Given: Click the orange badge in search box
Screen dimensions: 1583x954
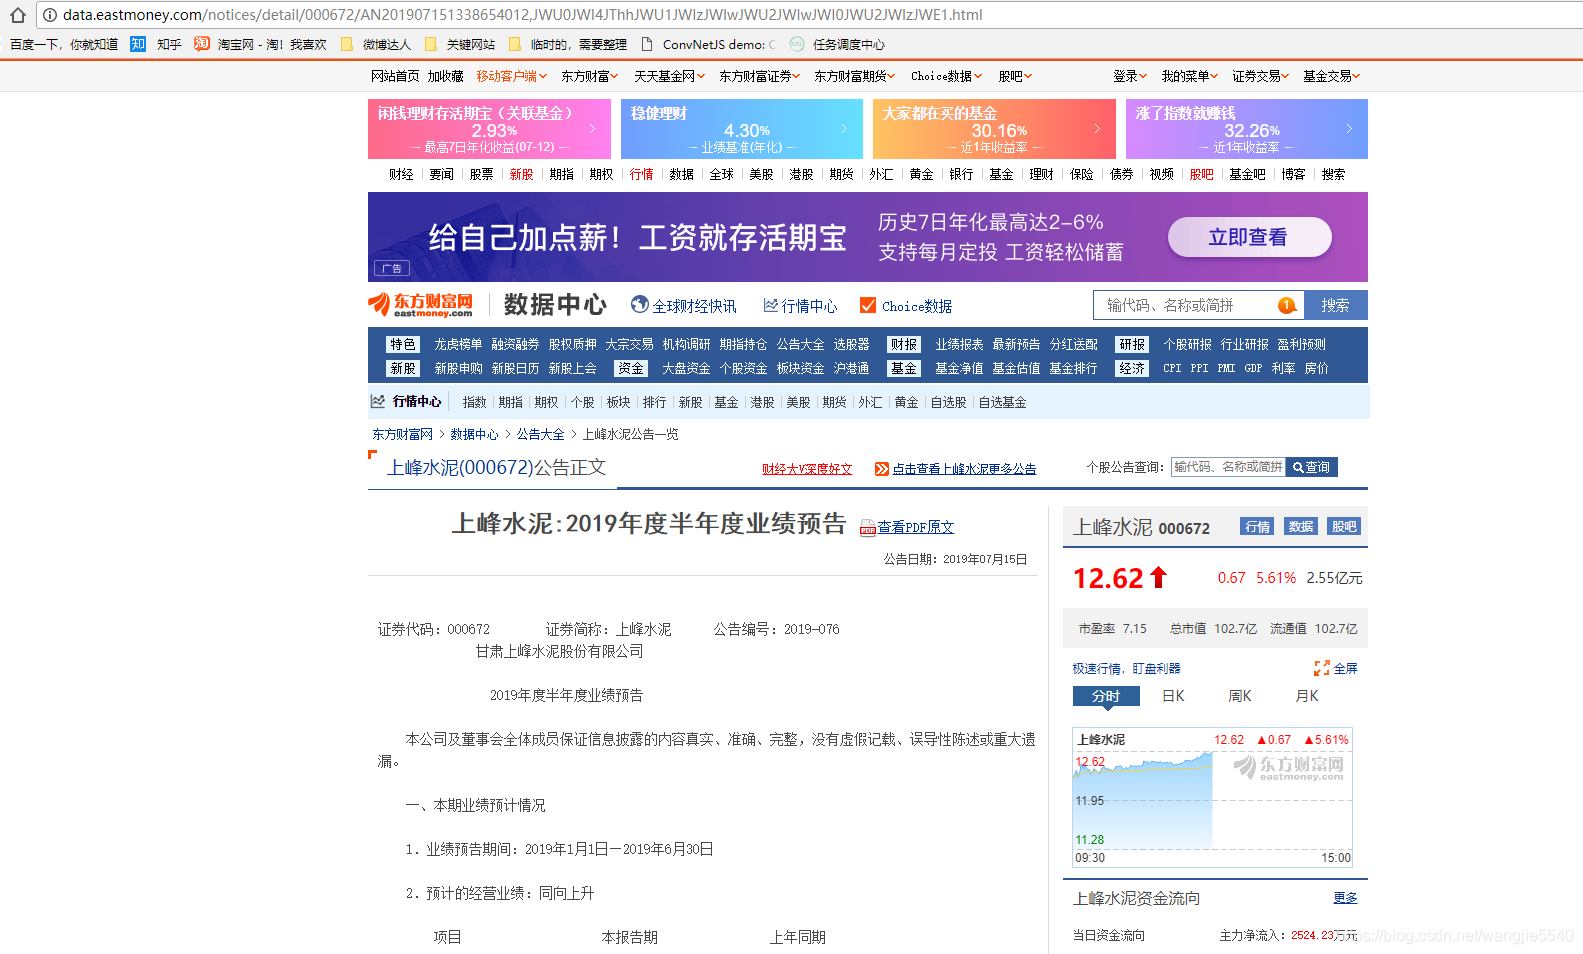Looking at the screenshot, I should [1287, 305].
